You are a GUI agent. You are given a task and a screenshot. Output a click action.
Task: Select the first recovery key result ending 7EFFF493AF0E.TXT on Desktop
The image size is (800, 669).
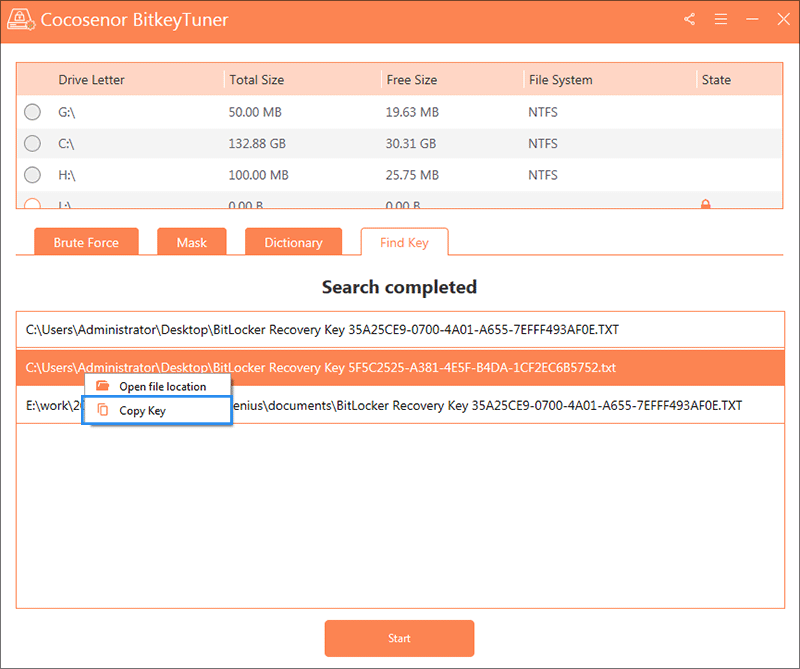[x=401, y=330]
